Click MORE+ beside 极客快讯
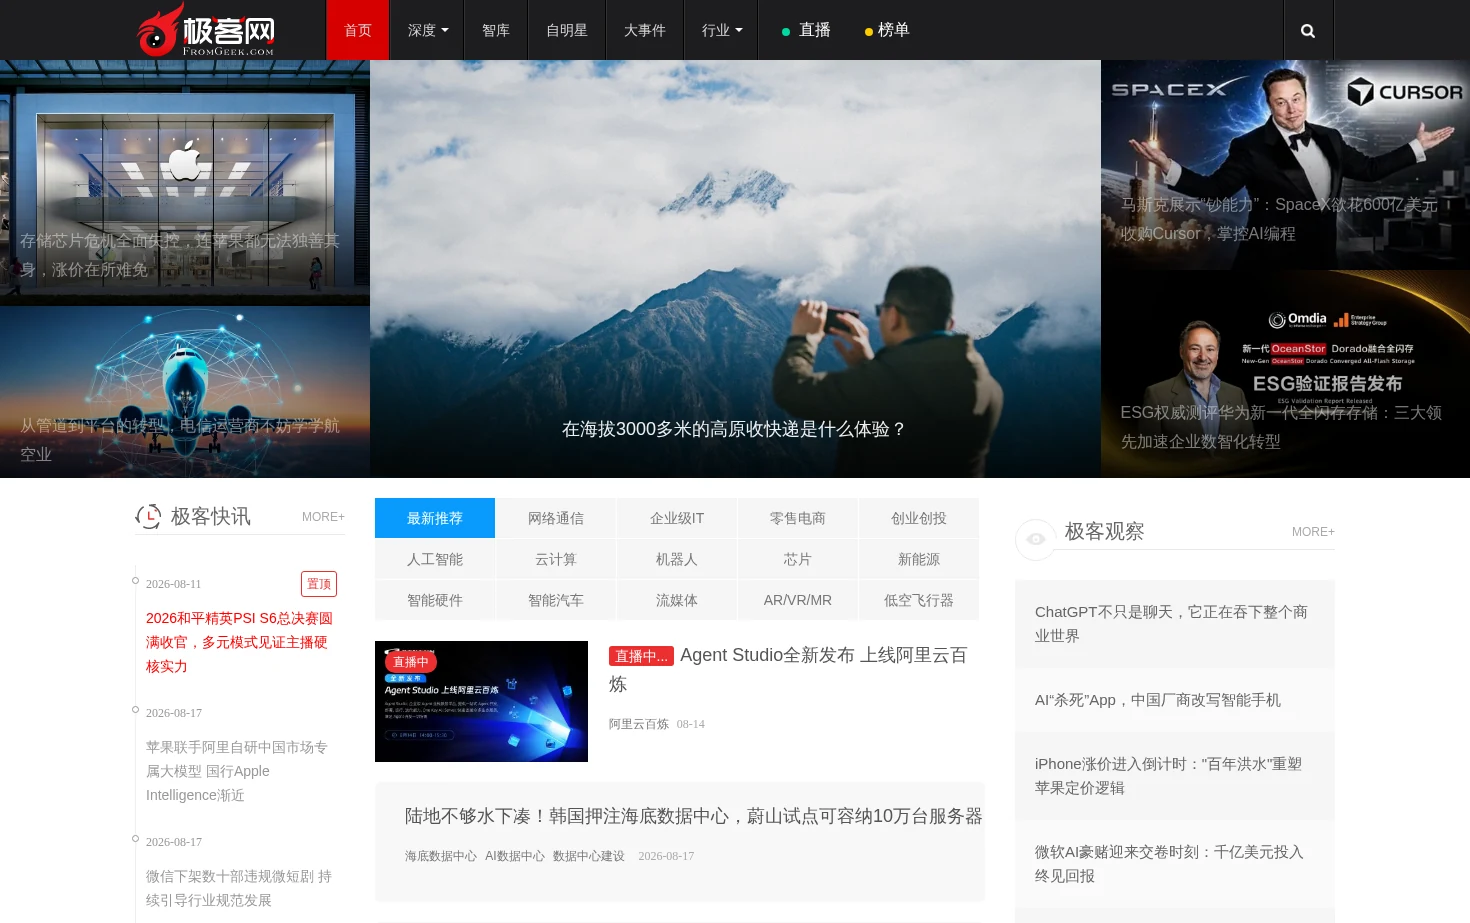This screenshot has width=1470, height=923. (323, 517)
